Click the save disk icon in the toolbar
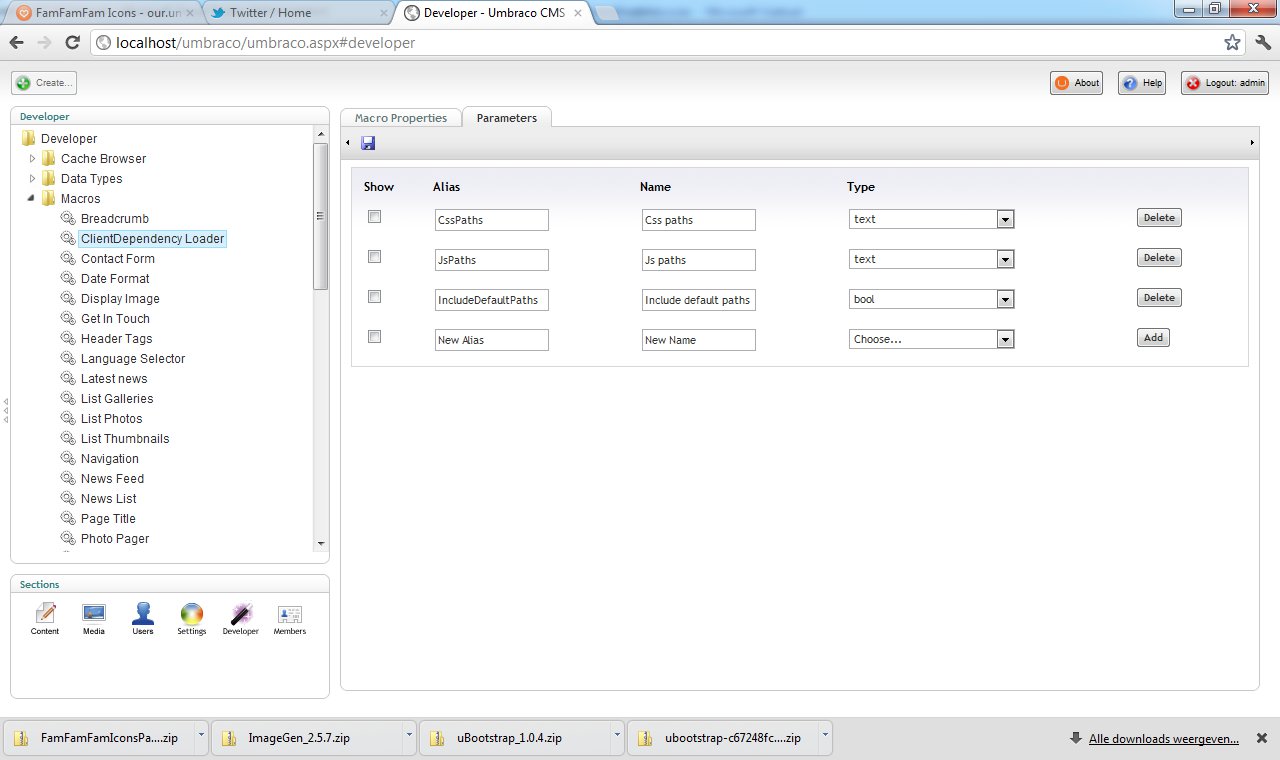The height and width of the screenshot is (760, 1280). 368,143
